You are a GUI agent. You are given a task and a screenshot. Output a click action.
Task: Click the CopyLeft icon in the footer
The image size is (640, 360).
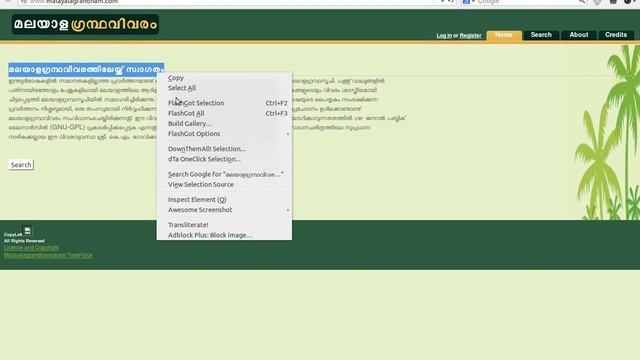click(x=27, y=231)
